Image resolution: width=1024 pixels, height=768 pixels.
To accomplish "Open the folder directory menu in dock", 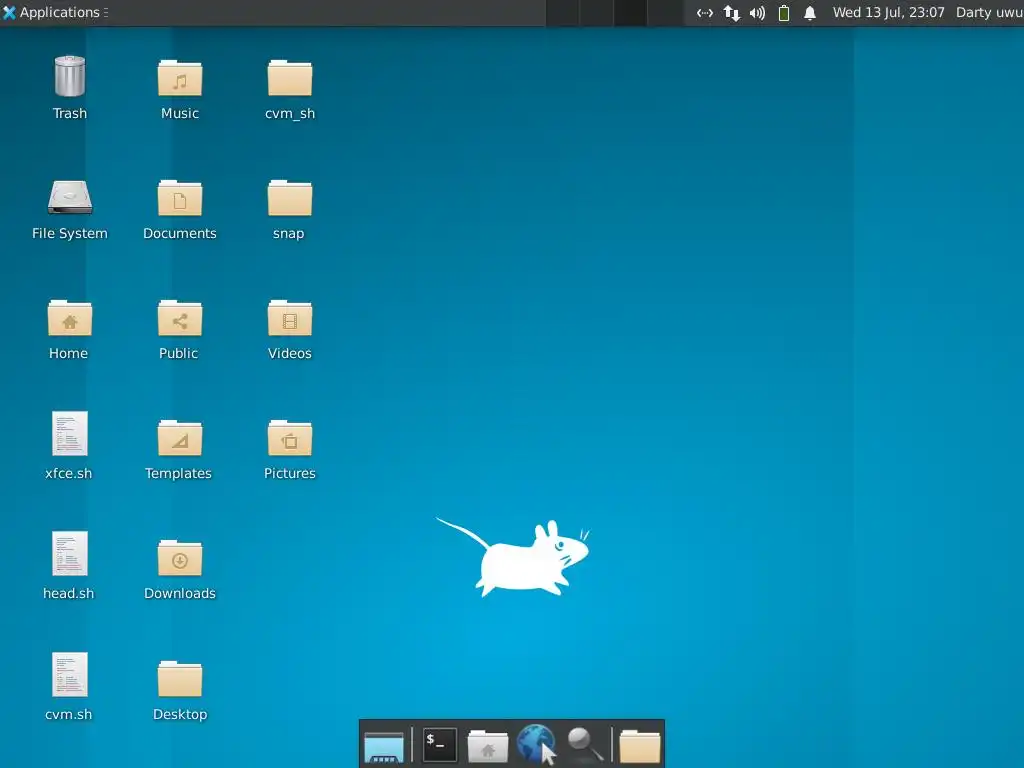I will 639,746.
